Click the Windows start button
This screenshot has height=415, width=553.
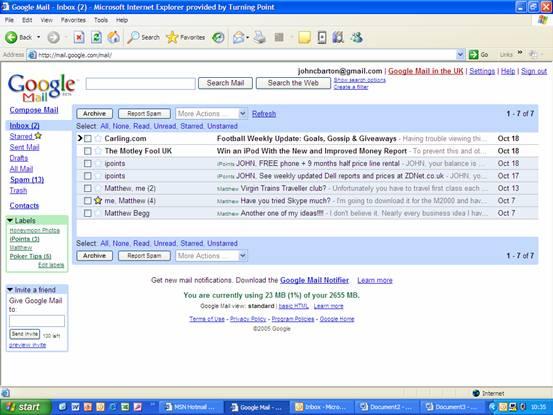25,407
